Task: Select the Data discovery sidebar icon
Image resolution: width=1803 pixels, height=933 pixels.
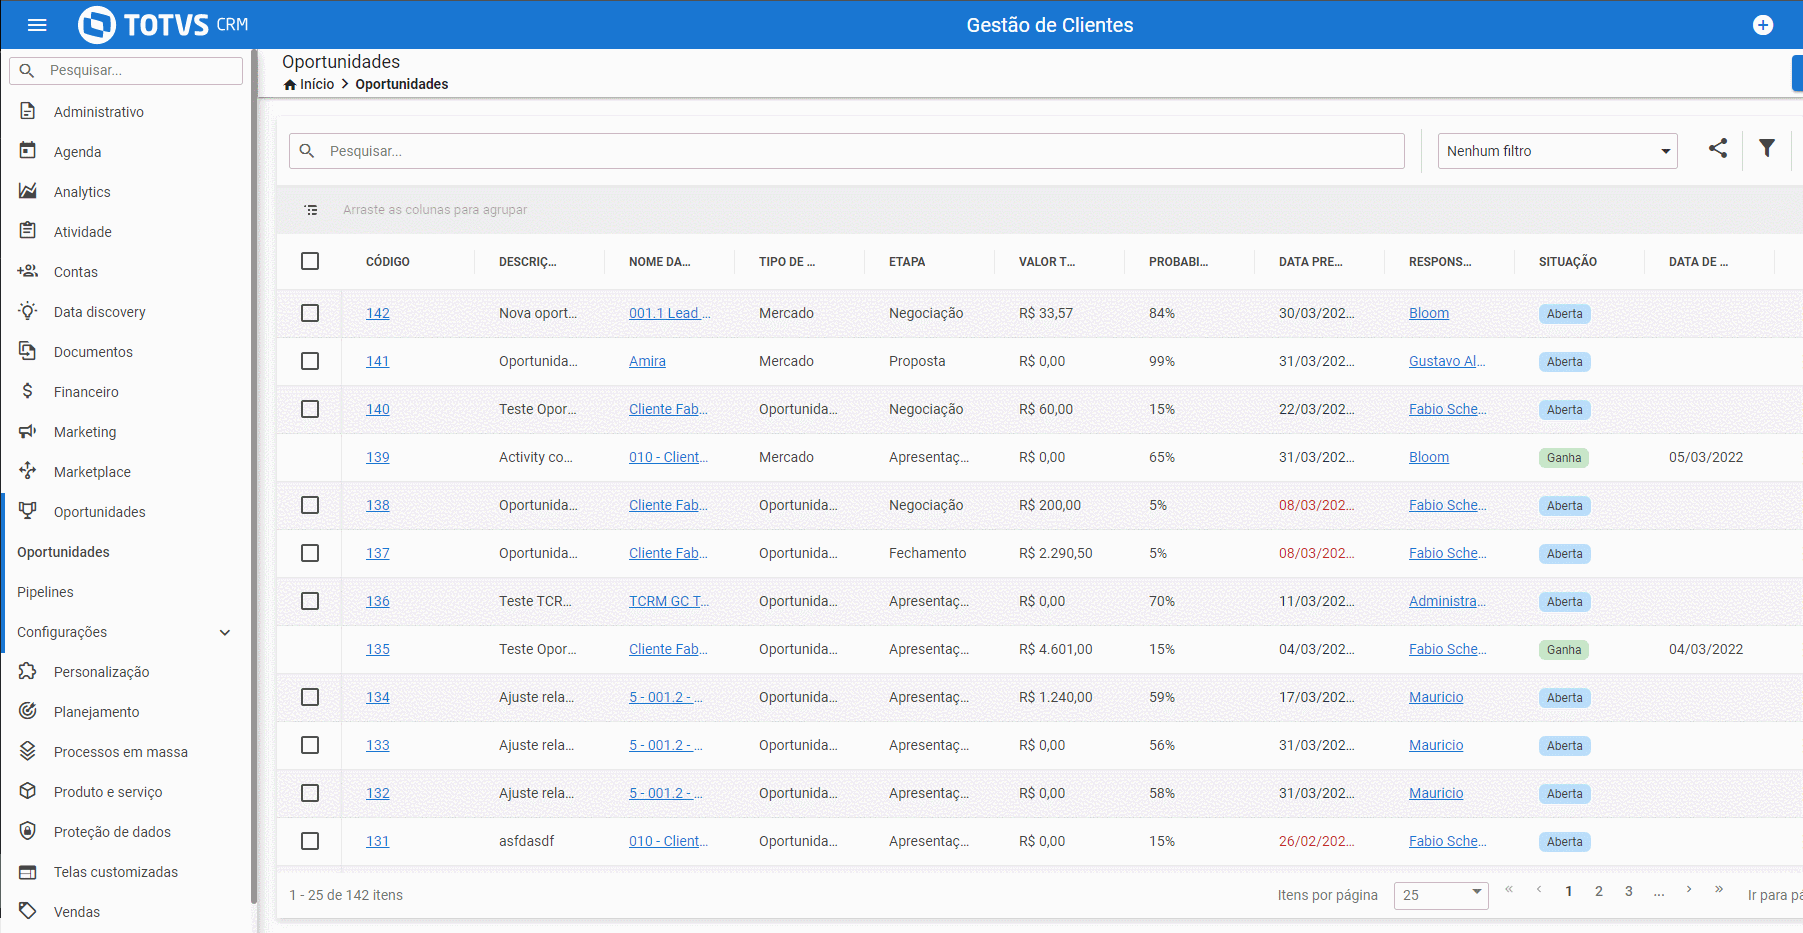Action: (x=28, y=311)
